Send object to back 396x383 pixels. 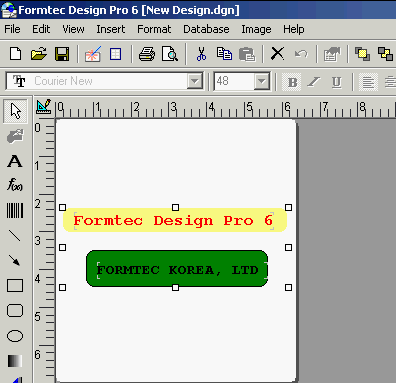[385, 54]
